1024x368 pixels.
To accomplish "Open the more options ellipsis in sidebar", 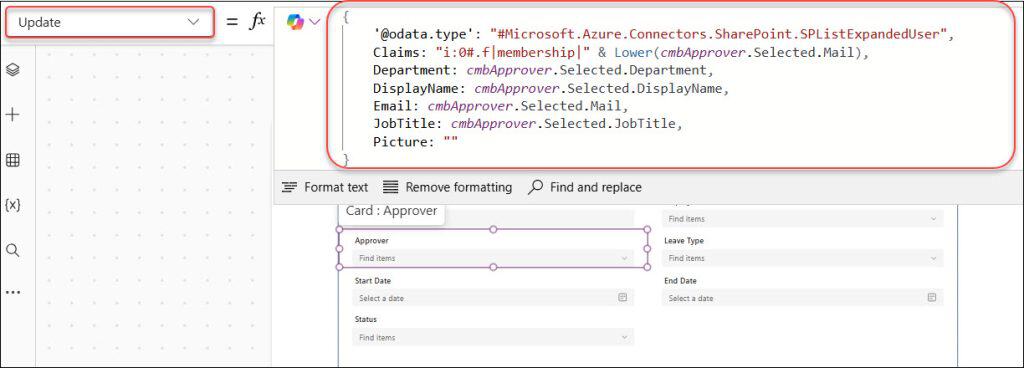I will (12, 292).
